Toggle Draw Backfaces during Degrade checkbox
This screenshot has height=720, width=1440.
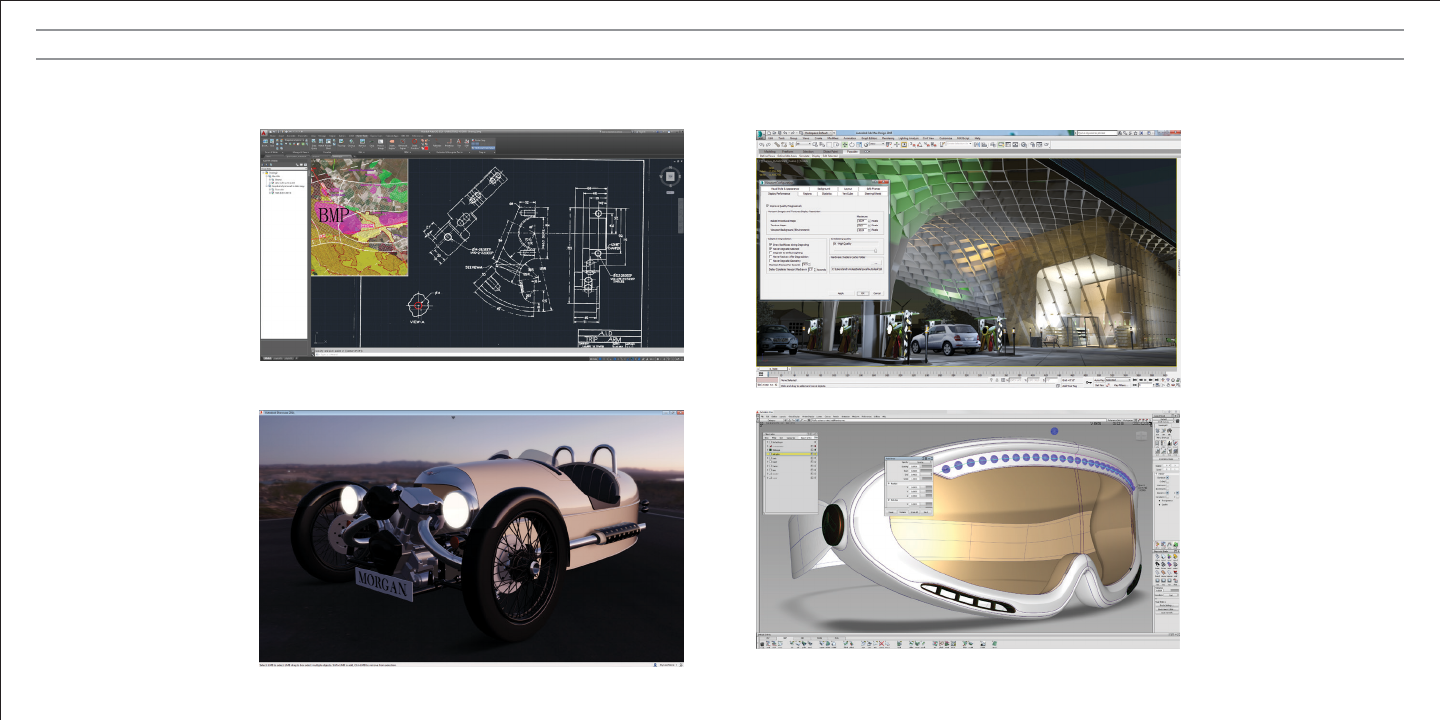coord(769,244)
